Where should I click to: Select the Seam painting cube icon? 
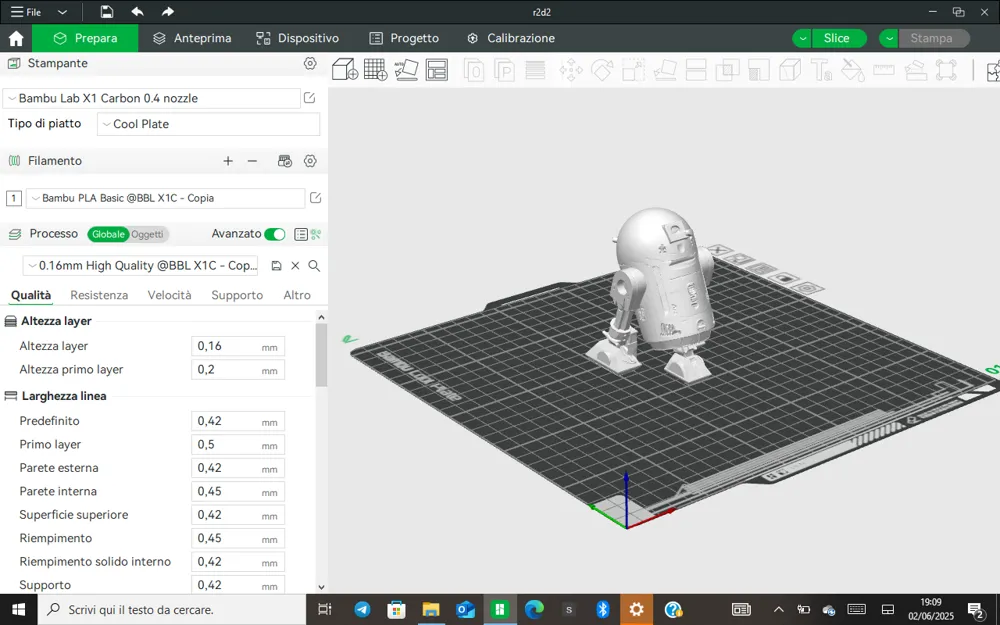(x=790, y=70)
